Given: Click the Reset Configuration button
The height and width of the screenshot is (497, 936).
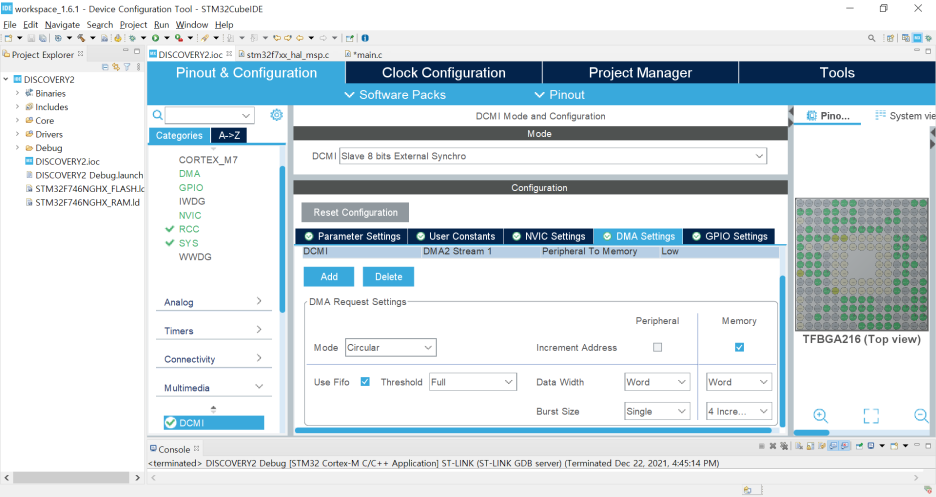Looking at the screenshot, I should click(x=355, y=212).
